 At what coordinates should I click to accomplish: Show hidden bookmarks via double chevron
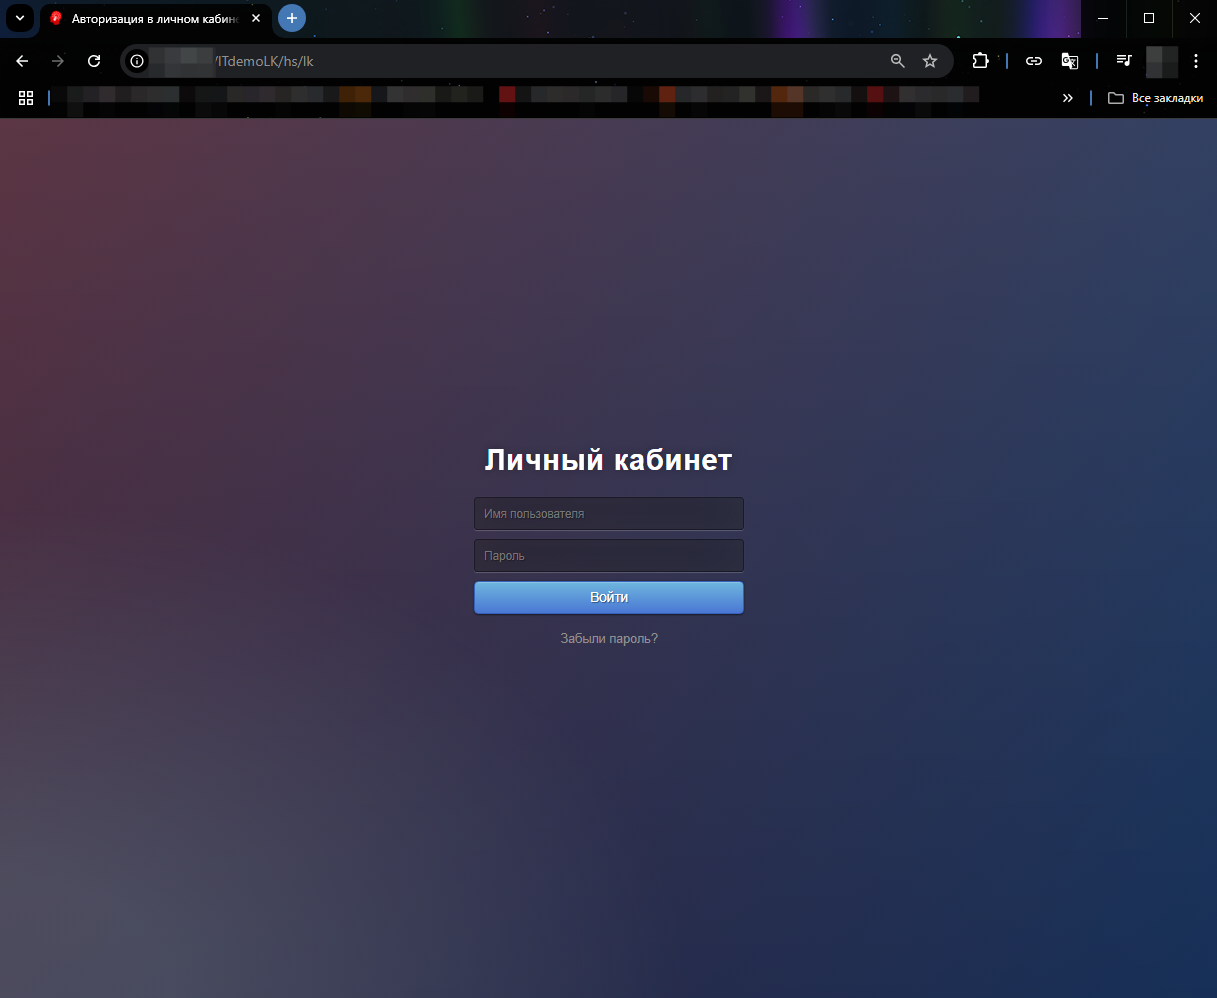pyautogui.click(x=1068, y=98)
